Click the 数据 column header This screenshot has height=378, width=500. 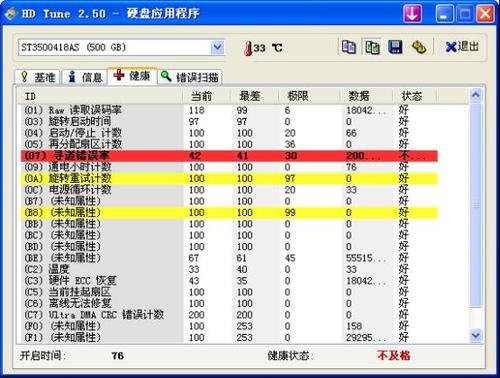pyautogui.click(x=366, y=96)
